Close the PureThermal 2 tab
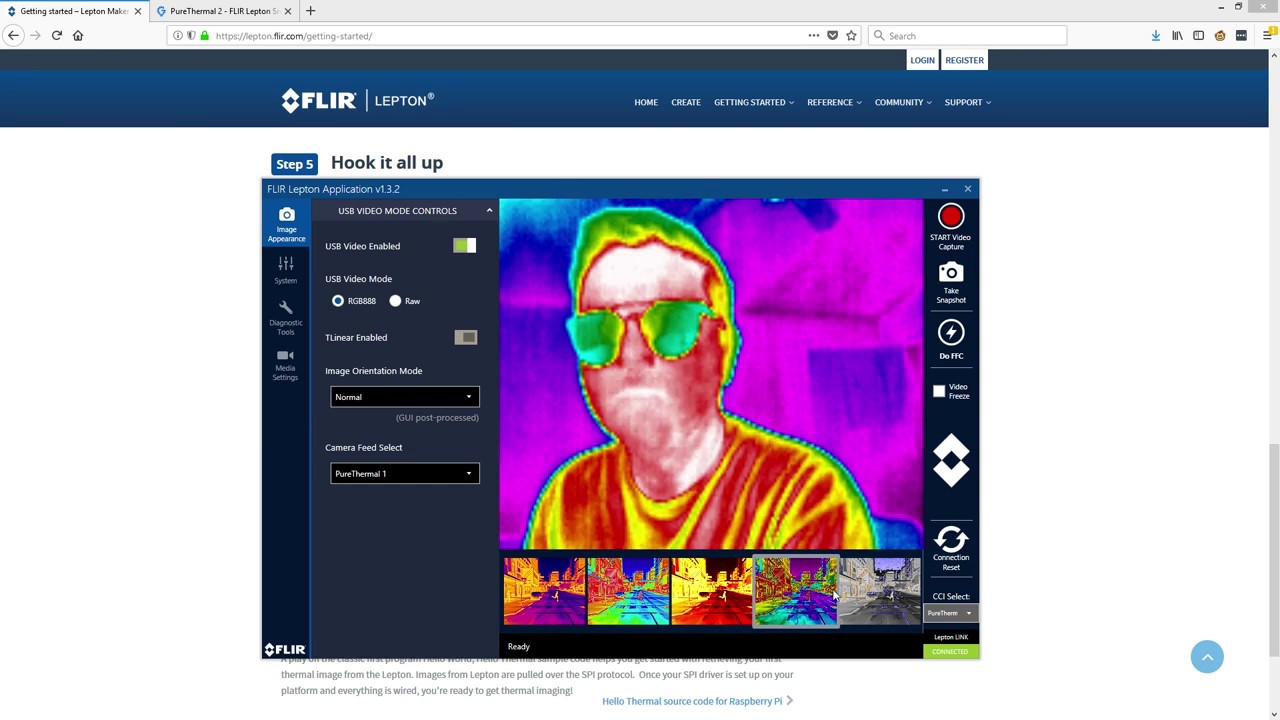Viewport: 1280px width, 720px height. coord(288,11)
